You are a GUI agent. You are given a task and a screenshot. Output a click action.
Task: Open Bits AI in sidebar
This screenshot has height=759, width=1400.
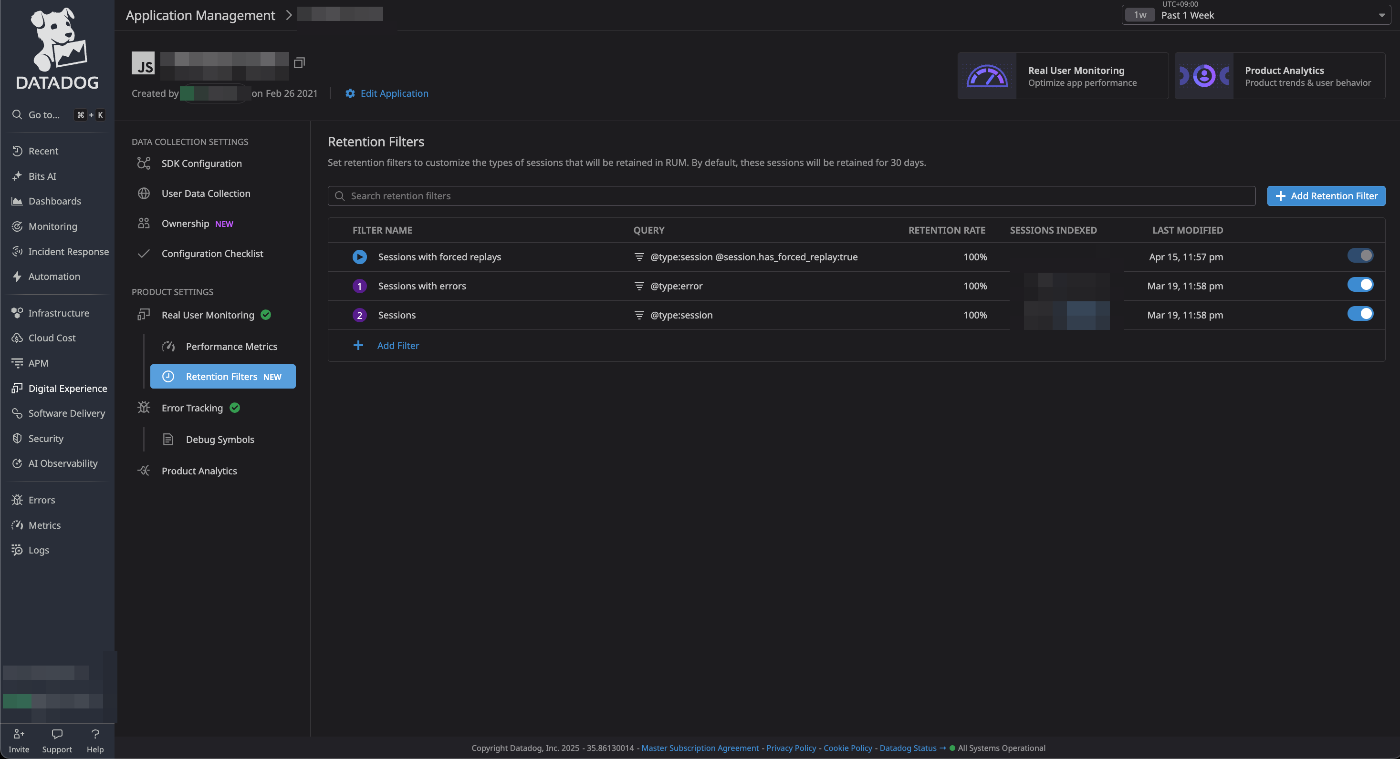click(x=42, y=176)
